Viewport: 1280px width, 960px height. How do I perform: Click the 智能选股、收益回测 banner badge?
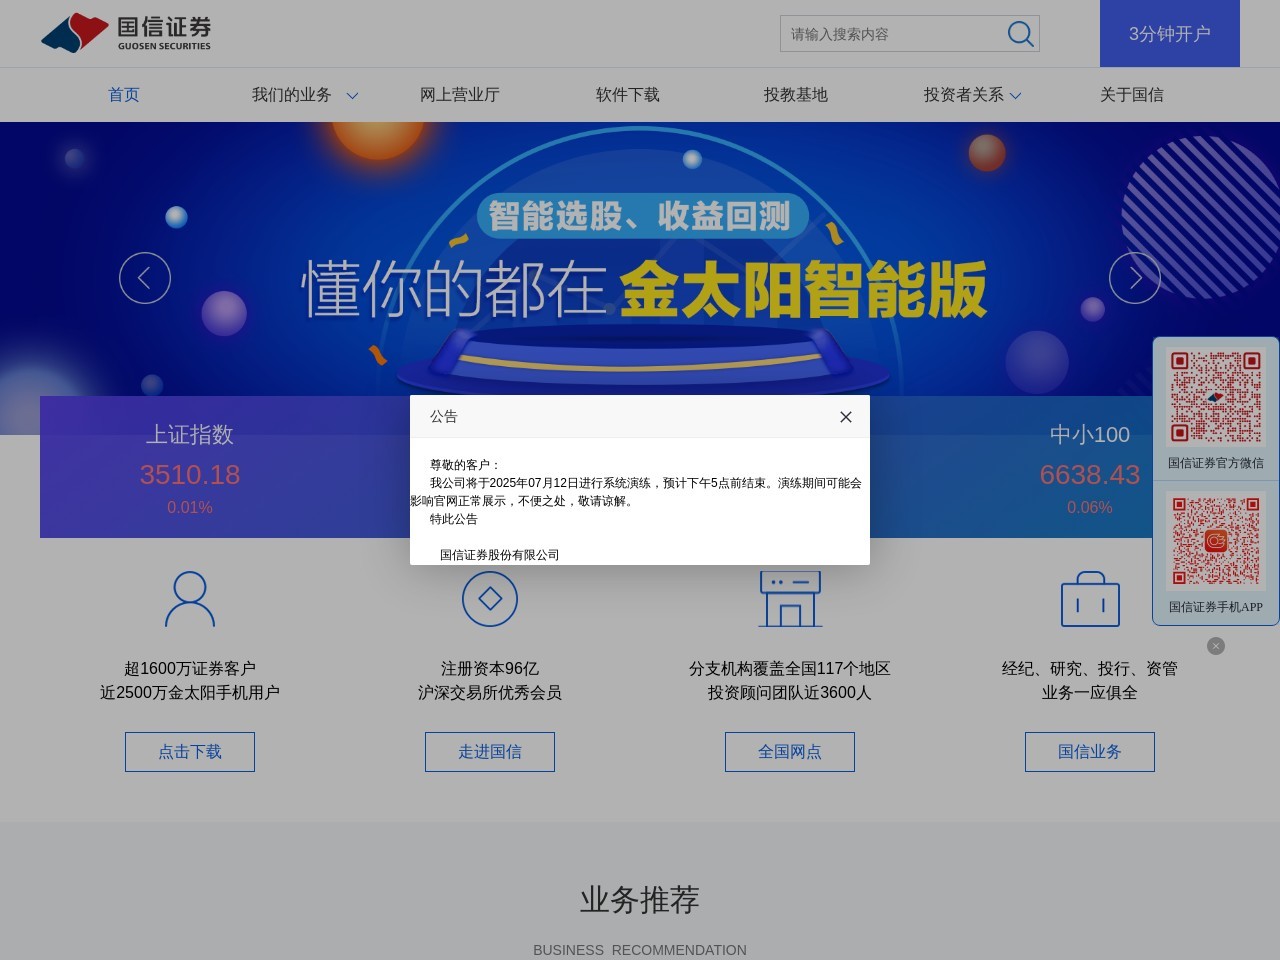[641, 216]
